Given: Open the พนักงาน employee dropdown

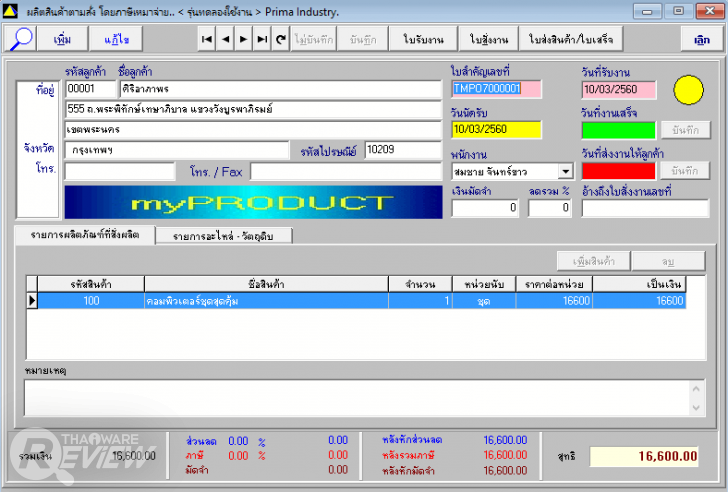Looking at the screenshot, I should pyautogui.click(x=566, y=171).
